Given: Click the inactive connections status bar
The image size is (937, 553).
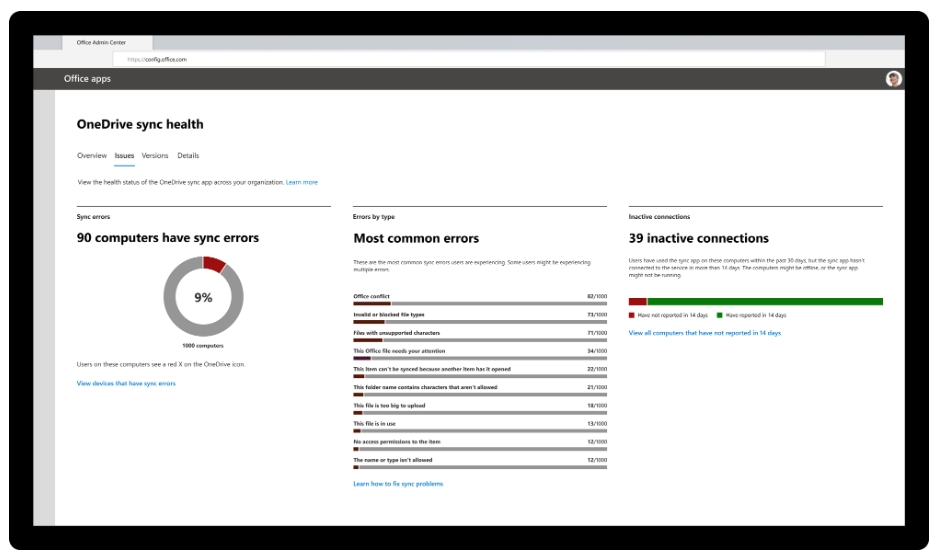Looking at the screenshot, I should 755,301.
